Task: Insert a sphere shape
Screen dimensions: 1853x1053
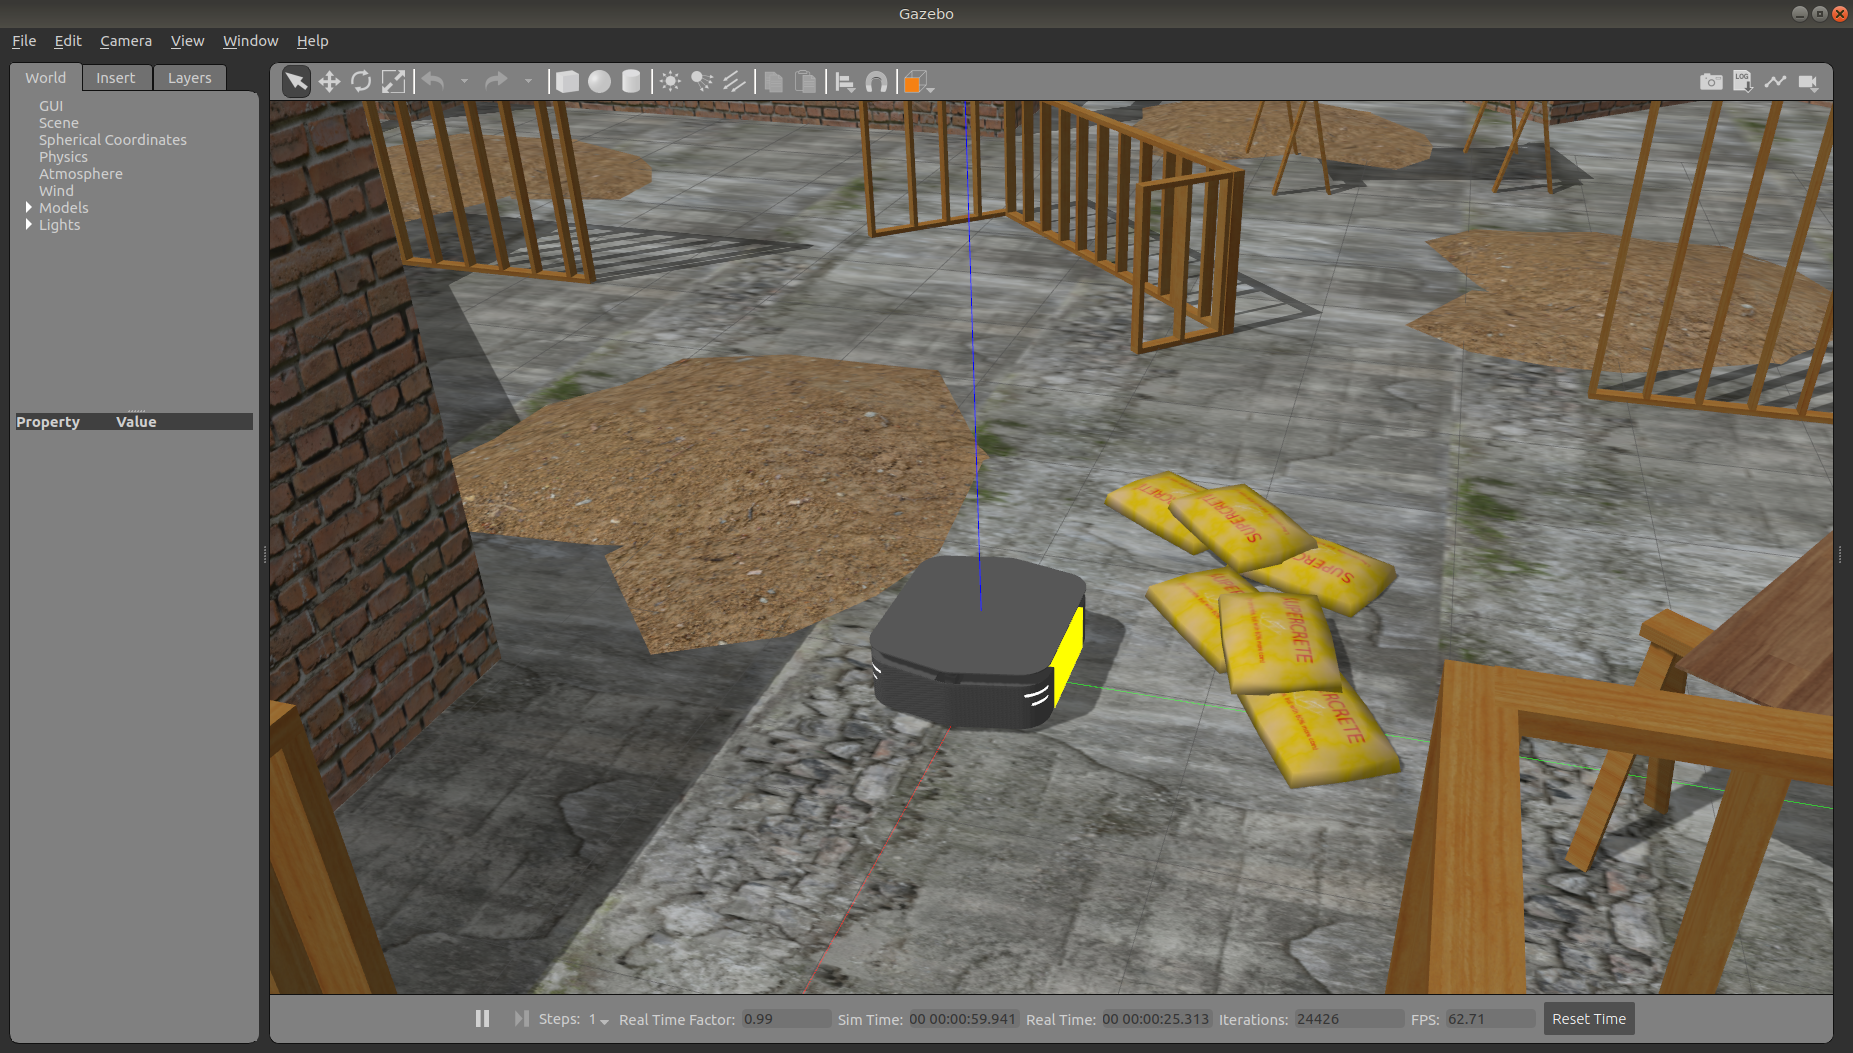Action: tap(599, 82)
